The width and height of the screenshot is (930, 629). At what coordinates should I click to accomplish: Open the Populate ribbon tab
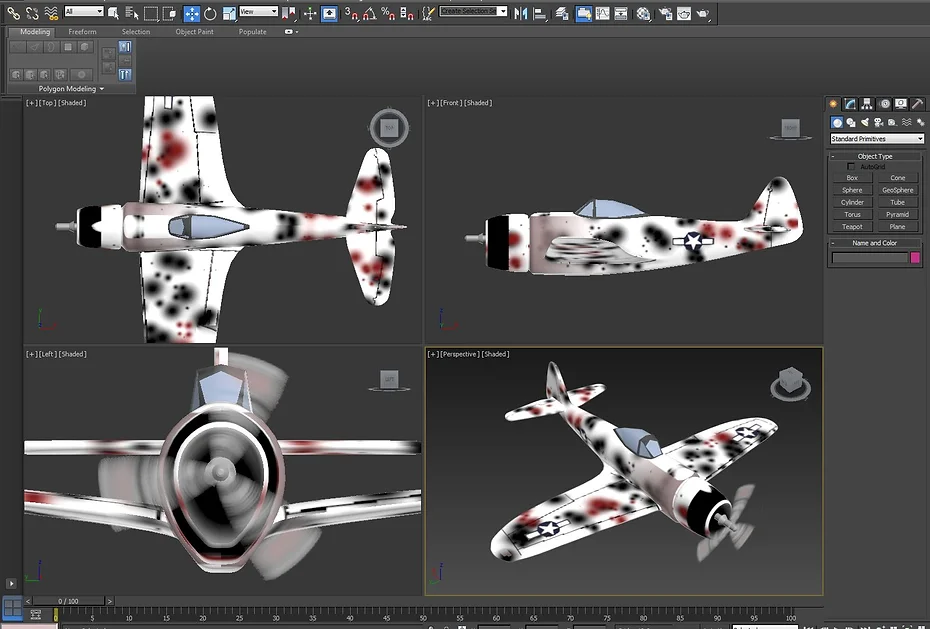pos(252,31)
